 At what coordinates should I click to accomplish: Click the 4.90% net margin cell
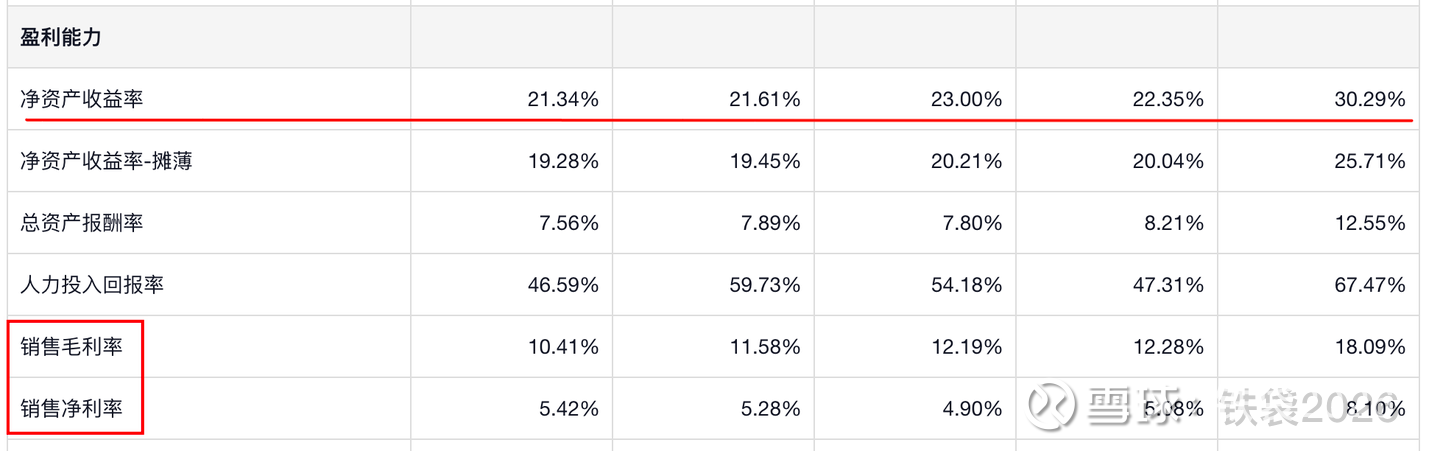point(971,408)
